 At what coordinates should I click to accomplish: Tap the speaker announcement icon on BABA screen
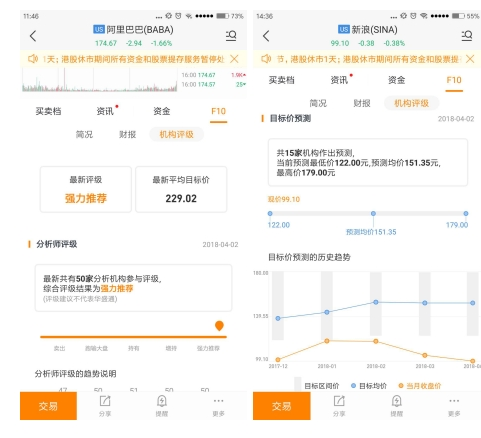(33, 59)
